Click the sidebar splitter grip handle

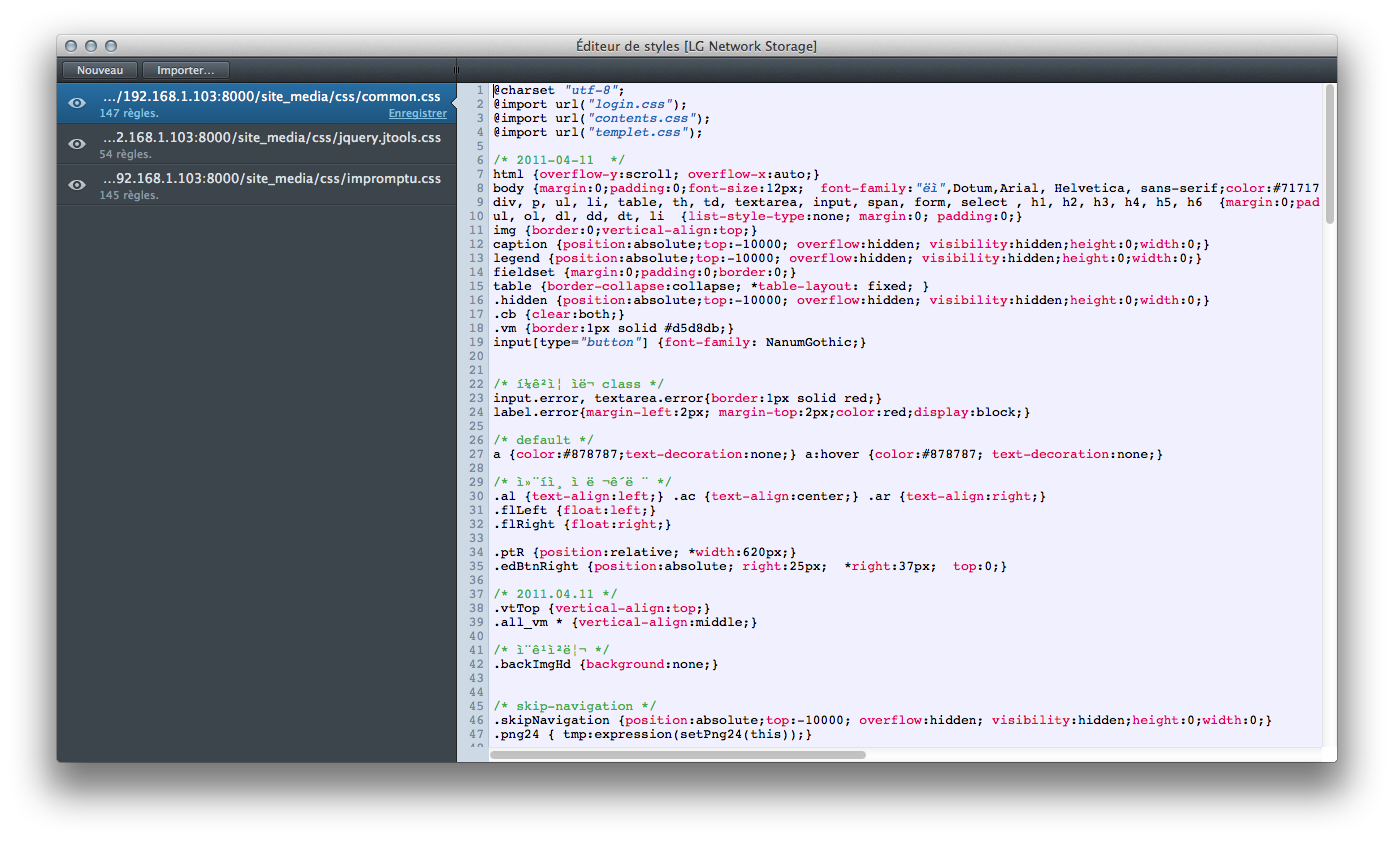click(x=457, y=70)
